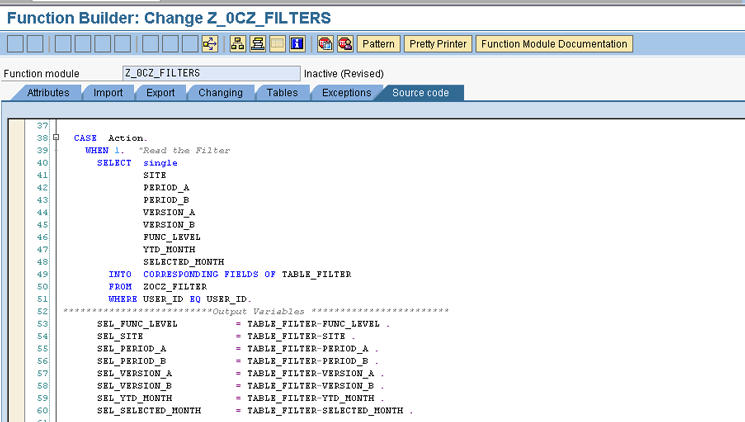The width and height of the screenshot is (745, 422).
Task: Click TABLE_FILTER-VERSION_B on line 58
Action: 311,386
